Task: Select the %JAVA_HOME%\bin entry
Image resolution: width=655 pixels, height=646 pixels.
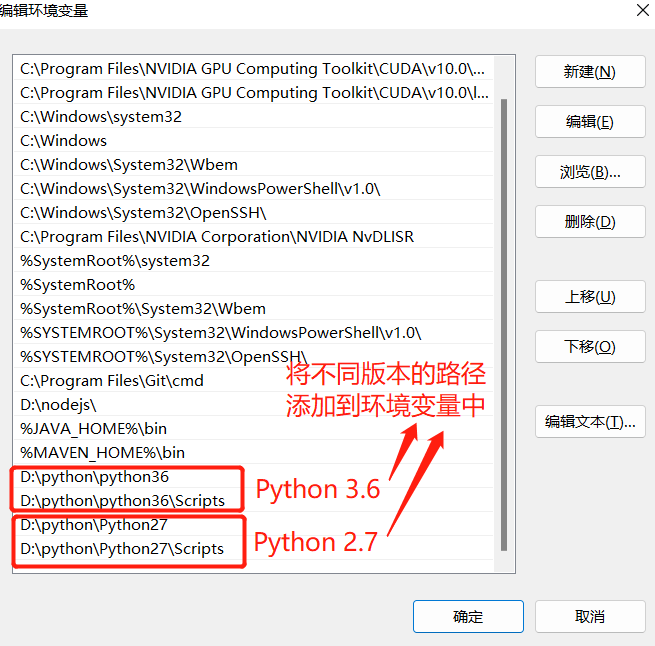Action: click(254, 429)
